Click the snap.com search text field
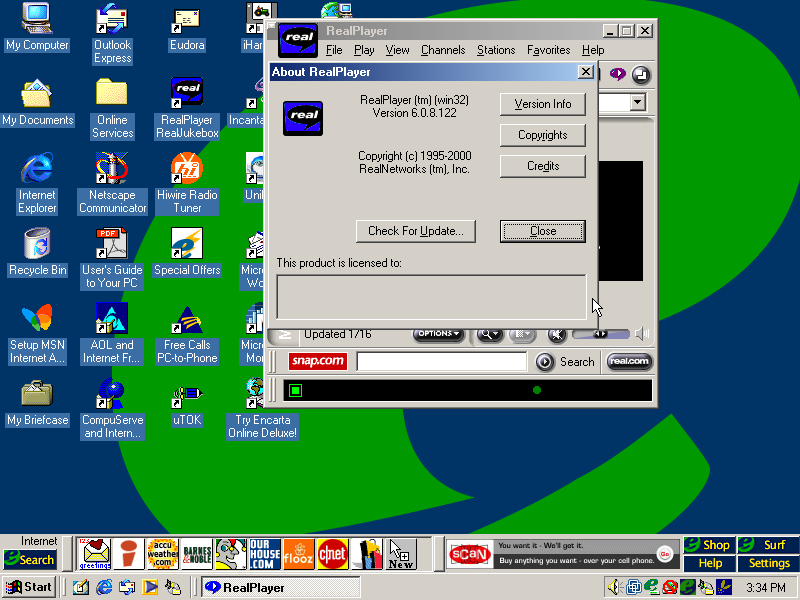 click(441, 362)
